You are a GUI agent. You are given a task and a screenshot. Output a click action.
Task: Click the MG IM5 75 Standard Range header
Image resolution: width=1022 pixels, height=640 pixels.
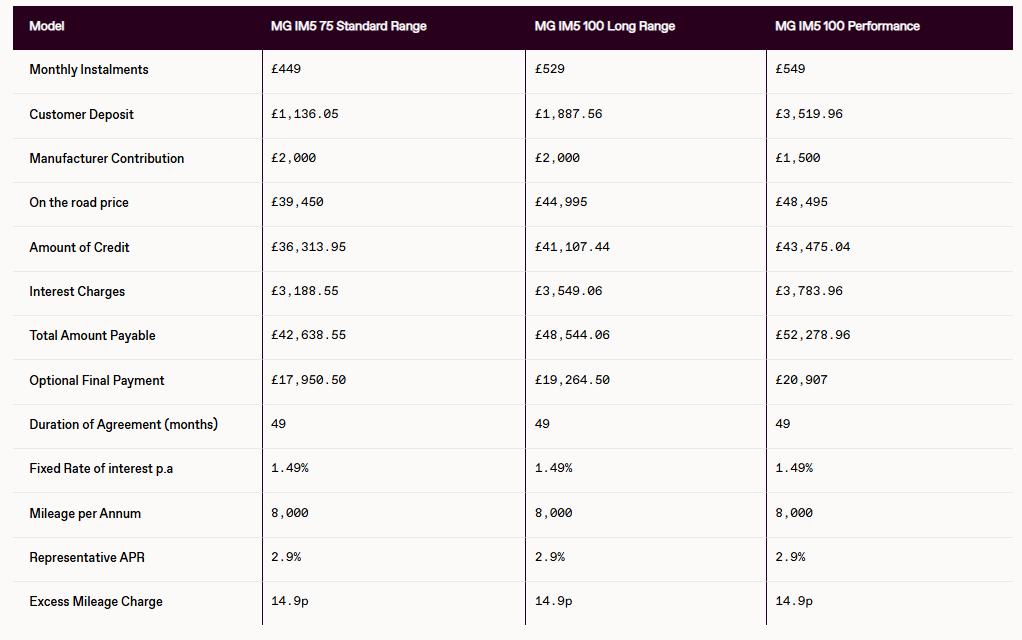(x=348, y=26)
